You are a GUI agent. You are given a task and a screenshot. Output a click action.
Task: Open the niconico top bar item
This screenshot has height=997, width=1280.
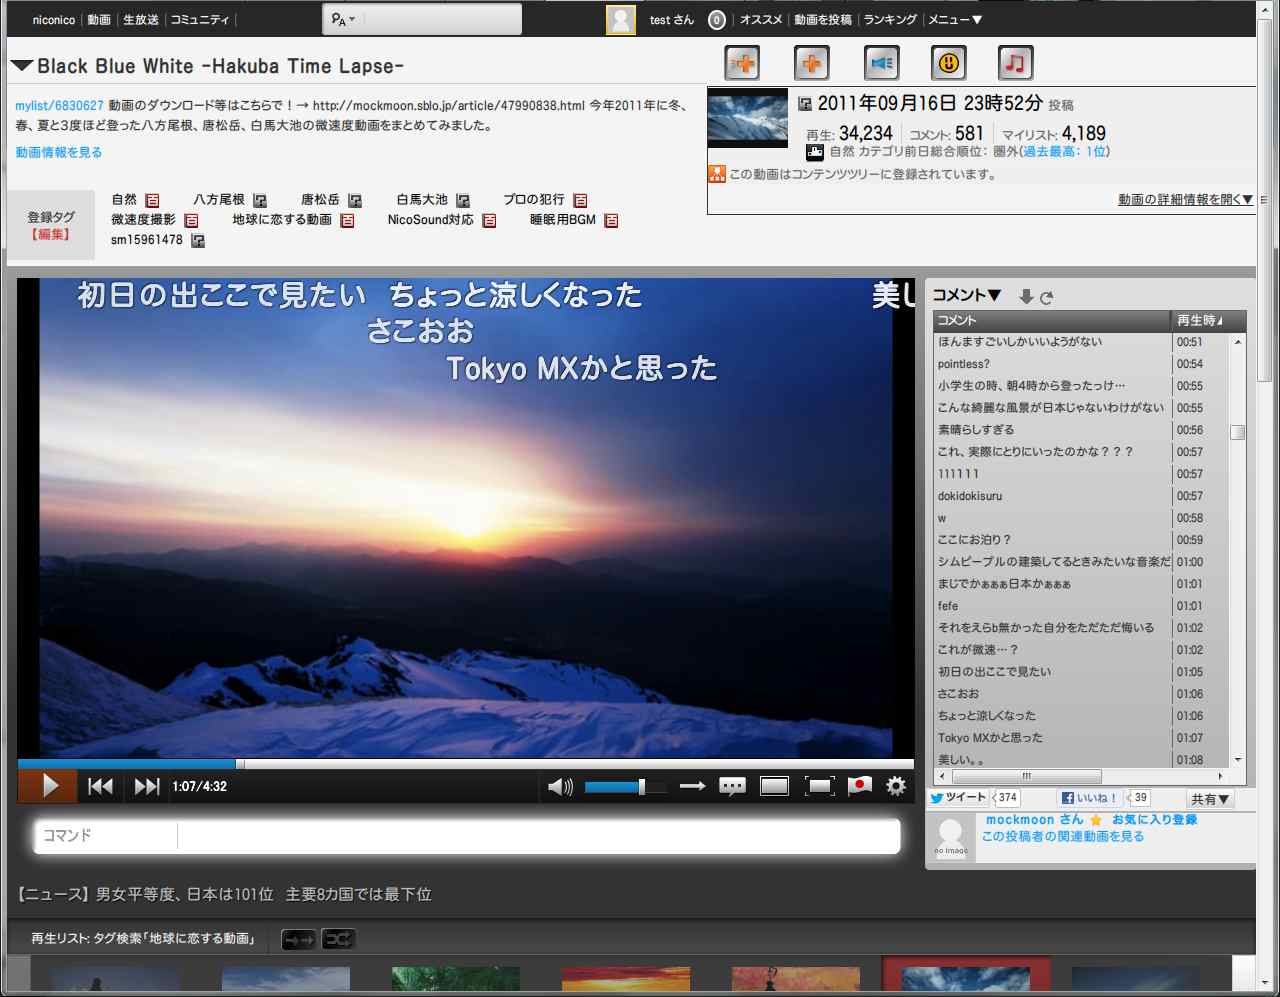click(54, 20)
